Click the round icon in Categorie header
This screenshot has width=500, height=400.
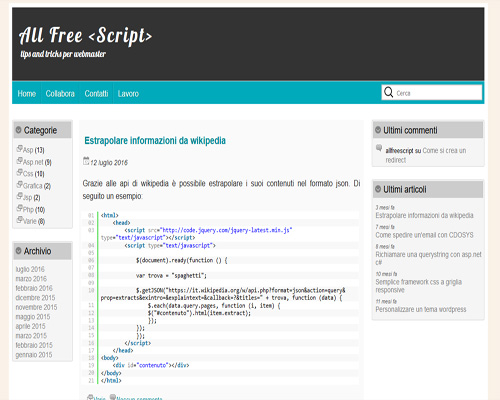(18, 130)
